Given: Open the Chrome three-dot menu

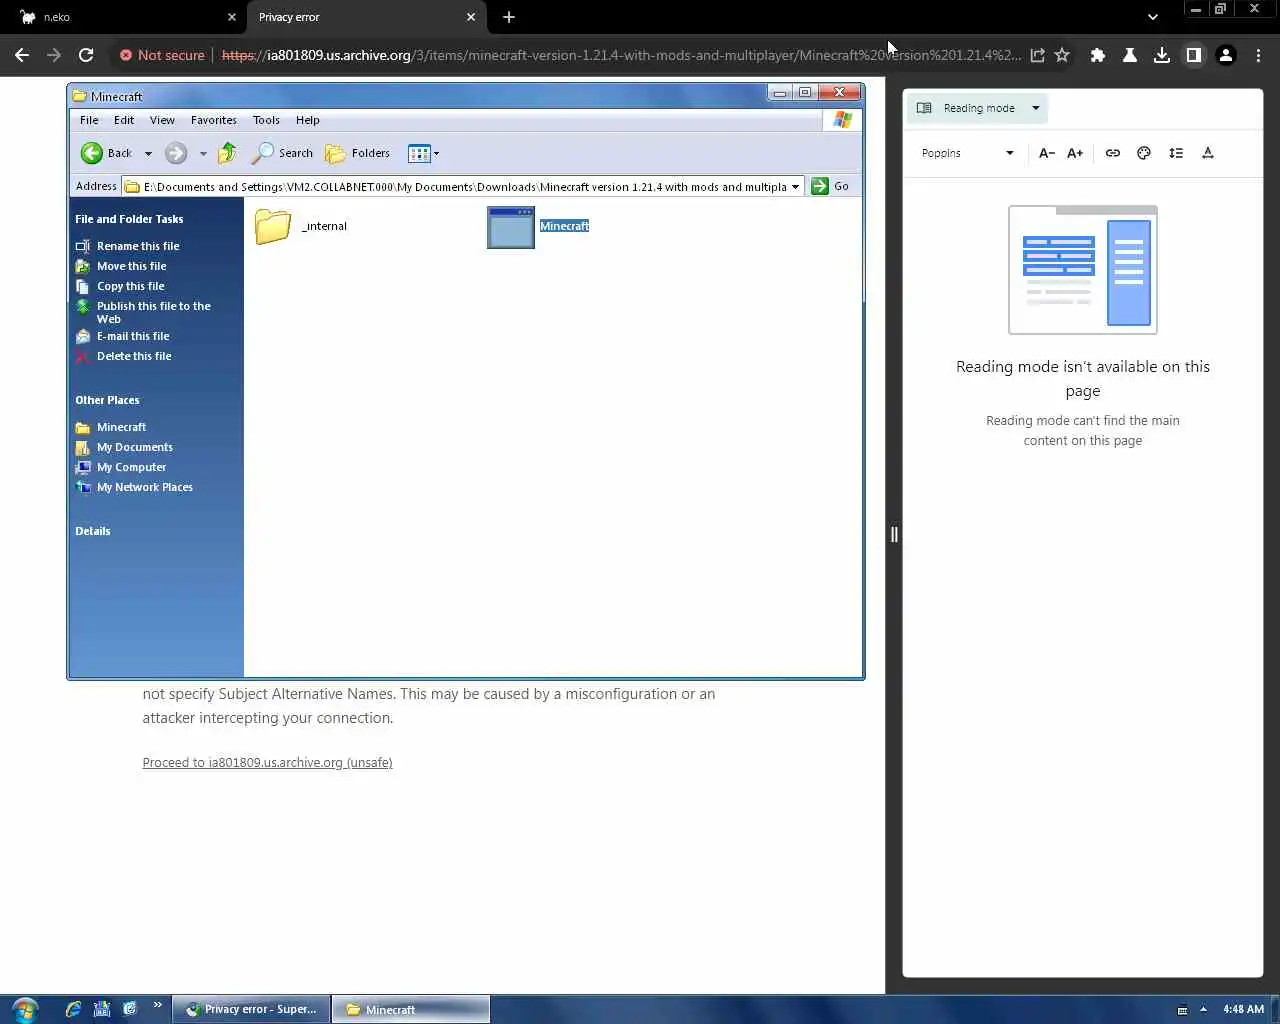Looking at the screenshot, I should click(1258, 55).
